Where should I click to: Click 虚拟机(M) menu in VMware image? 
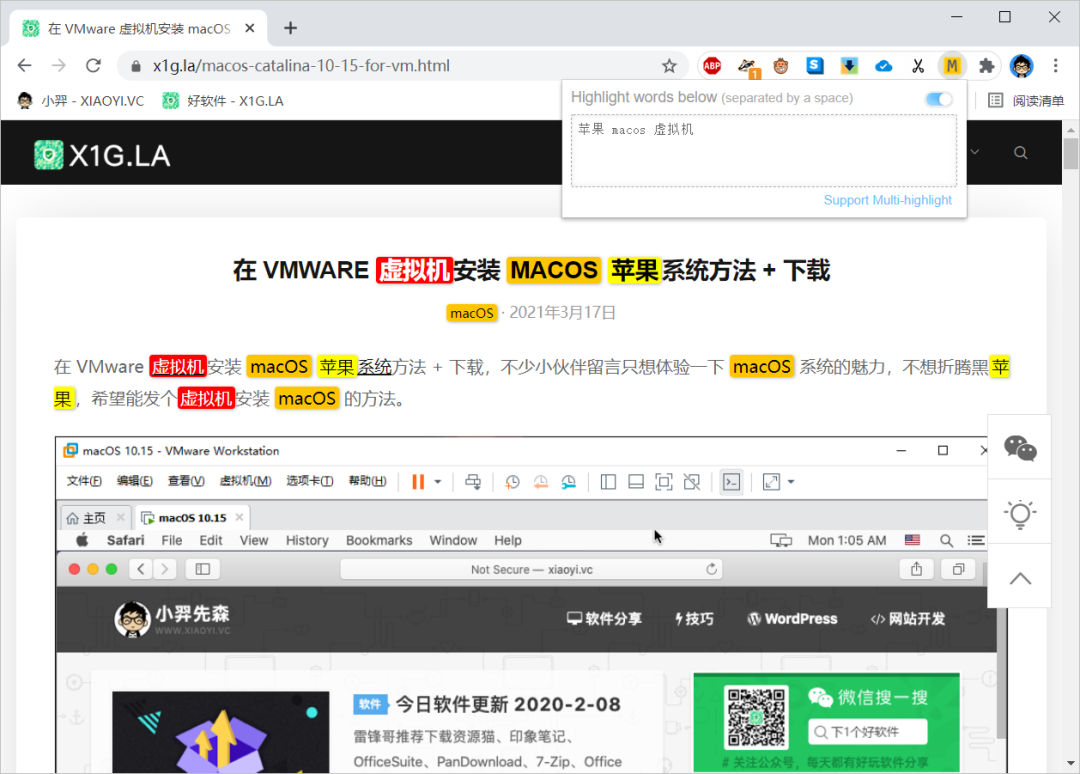245,481
